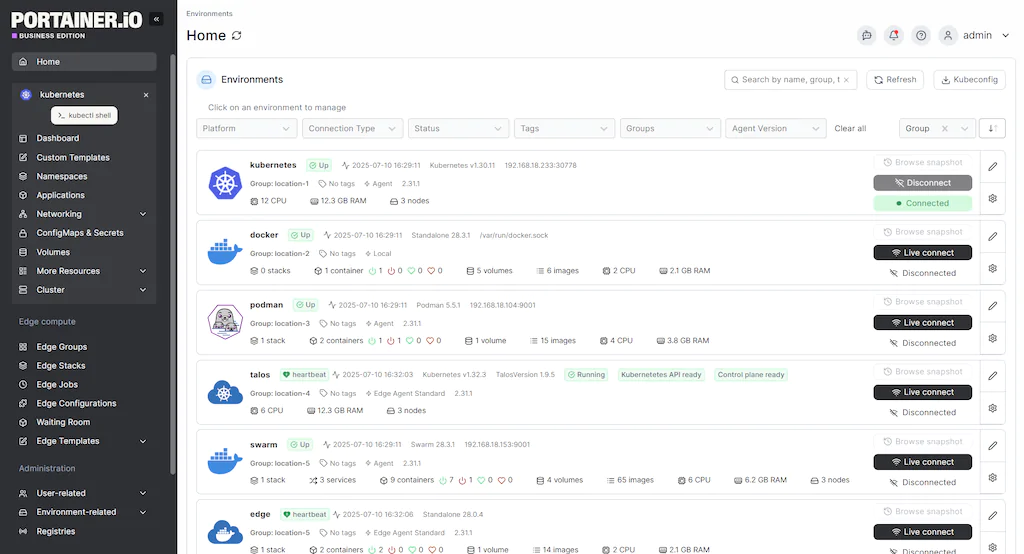Viewport: 1024px width, 554px height.
Task: Close the kubernetes environment in sidebar
Action: (x=146, y=95)
